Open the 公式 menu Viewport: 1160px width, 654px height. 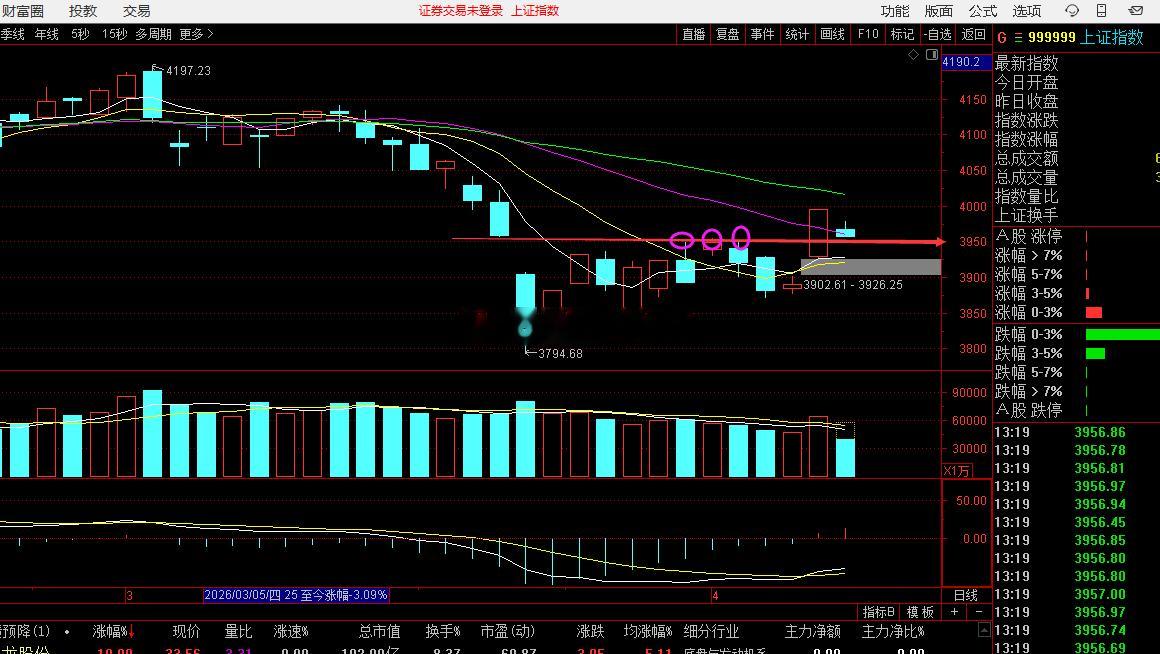tap(982, 11)
